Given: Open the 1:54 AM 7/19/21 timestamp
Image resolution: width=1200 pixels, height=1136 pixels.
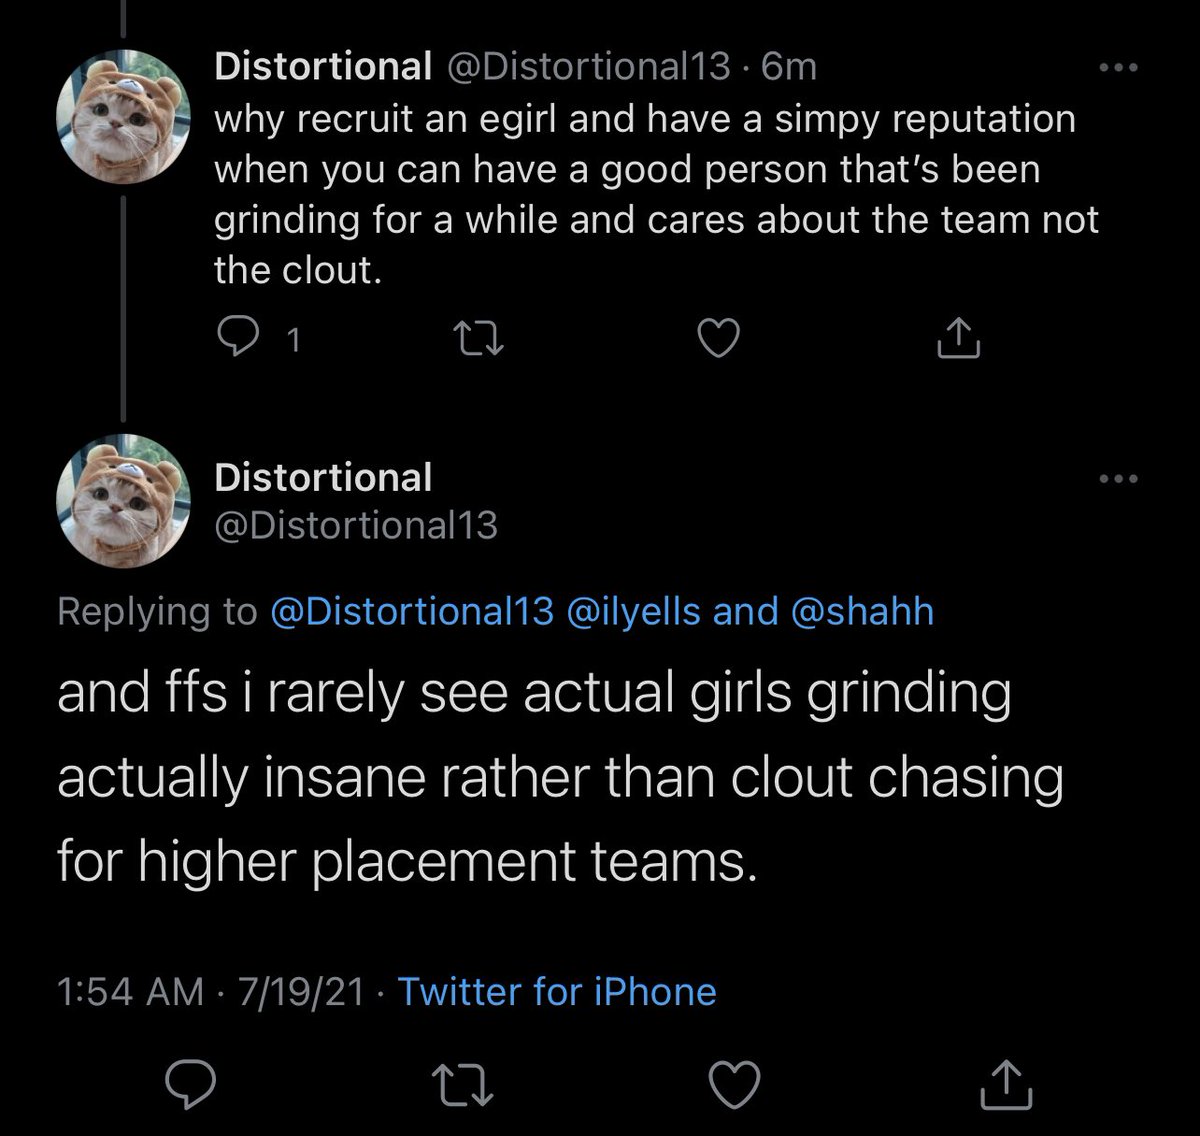Looking at the screenshot, I should (x=210, y=992).
